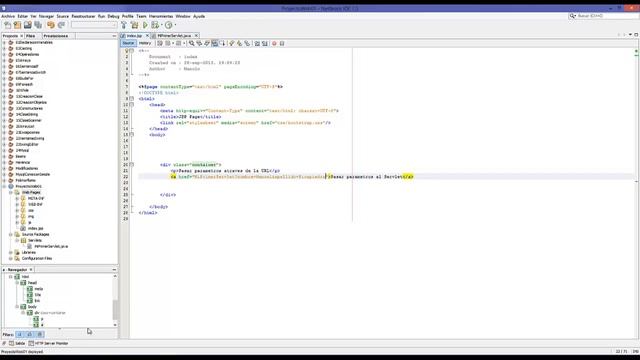640x360 pixels.
Task: Click the Clean and Build icon
Action: click(x=134, y=25)
